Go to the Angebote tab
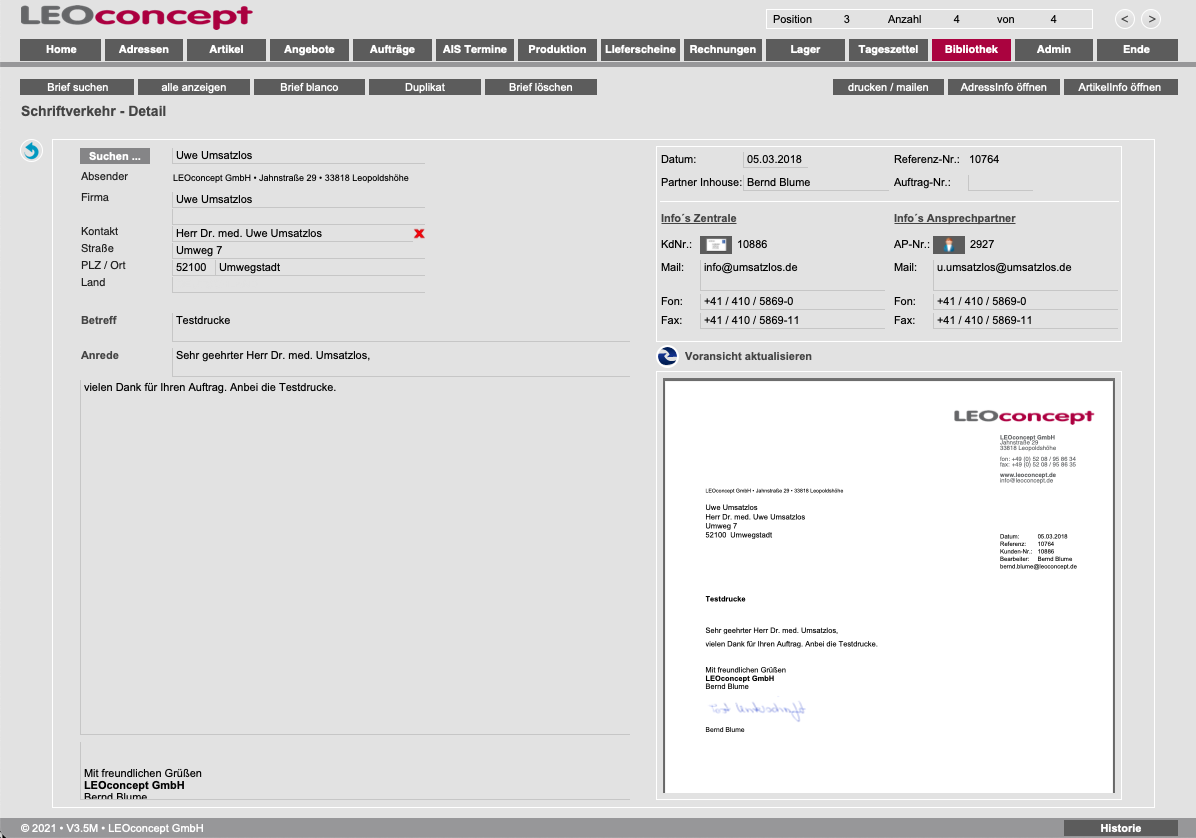Screen dimensions: 1196x838 click(309, 50)
